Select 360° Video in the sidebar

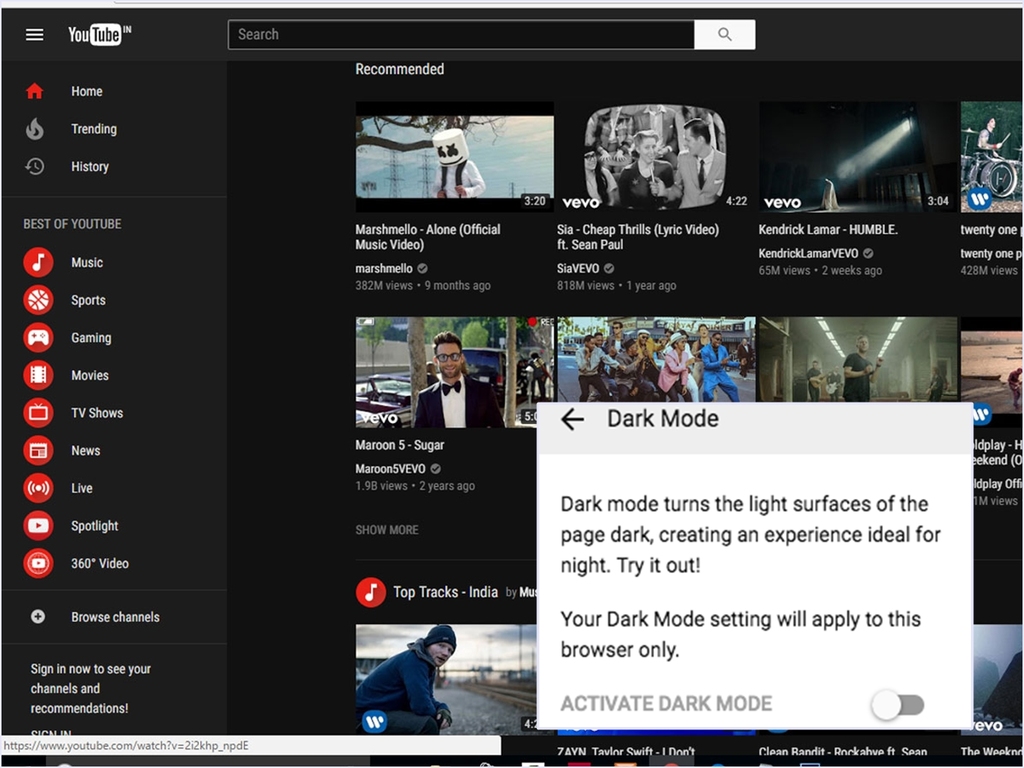pyautogui.click(x=100, y=564)
